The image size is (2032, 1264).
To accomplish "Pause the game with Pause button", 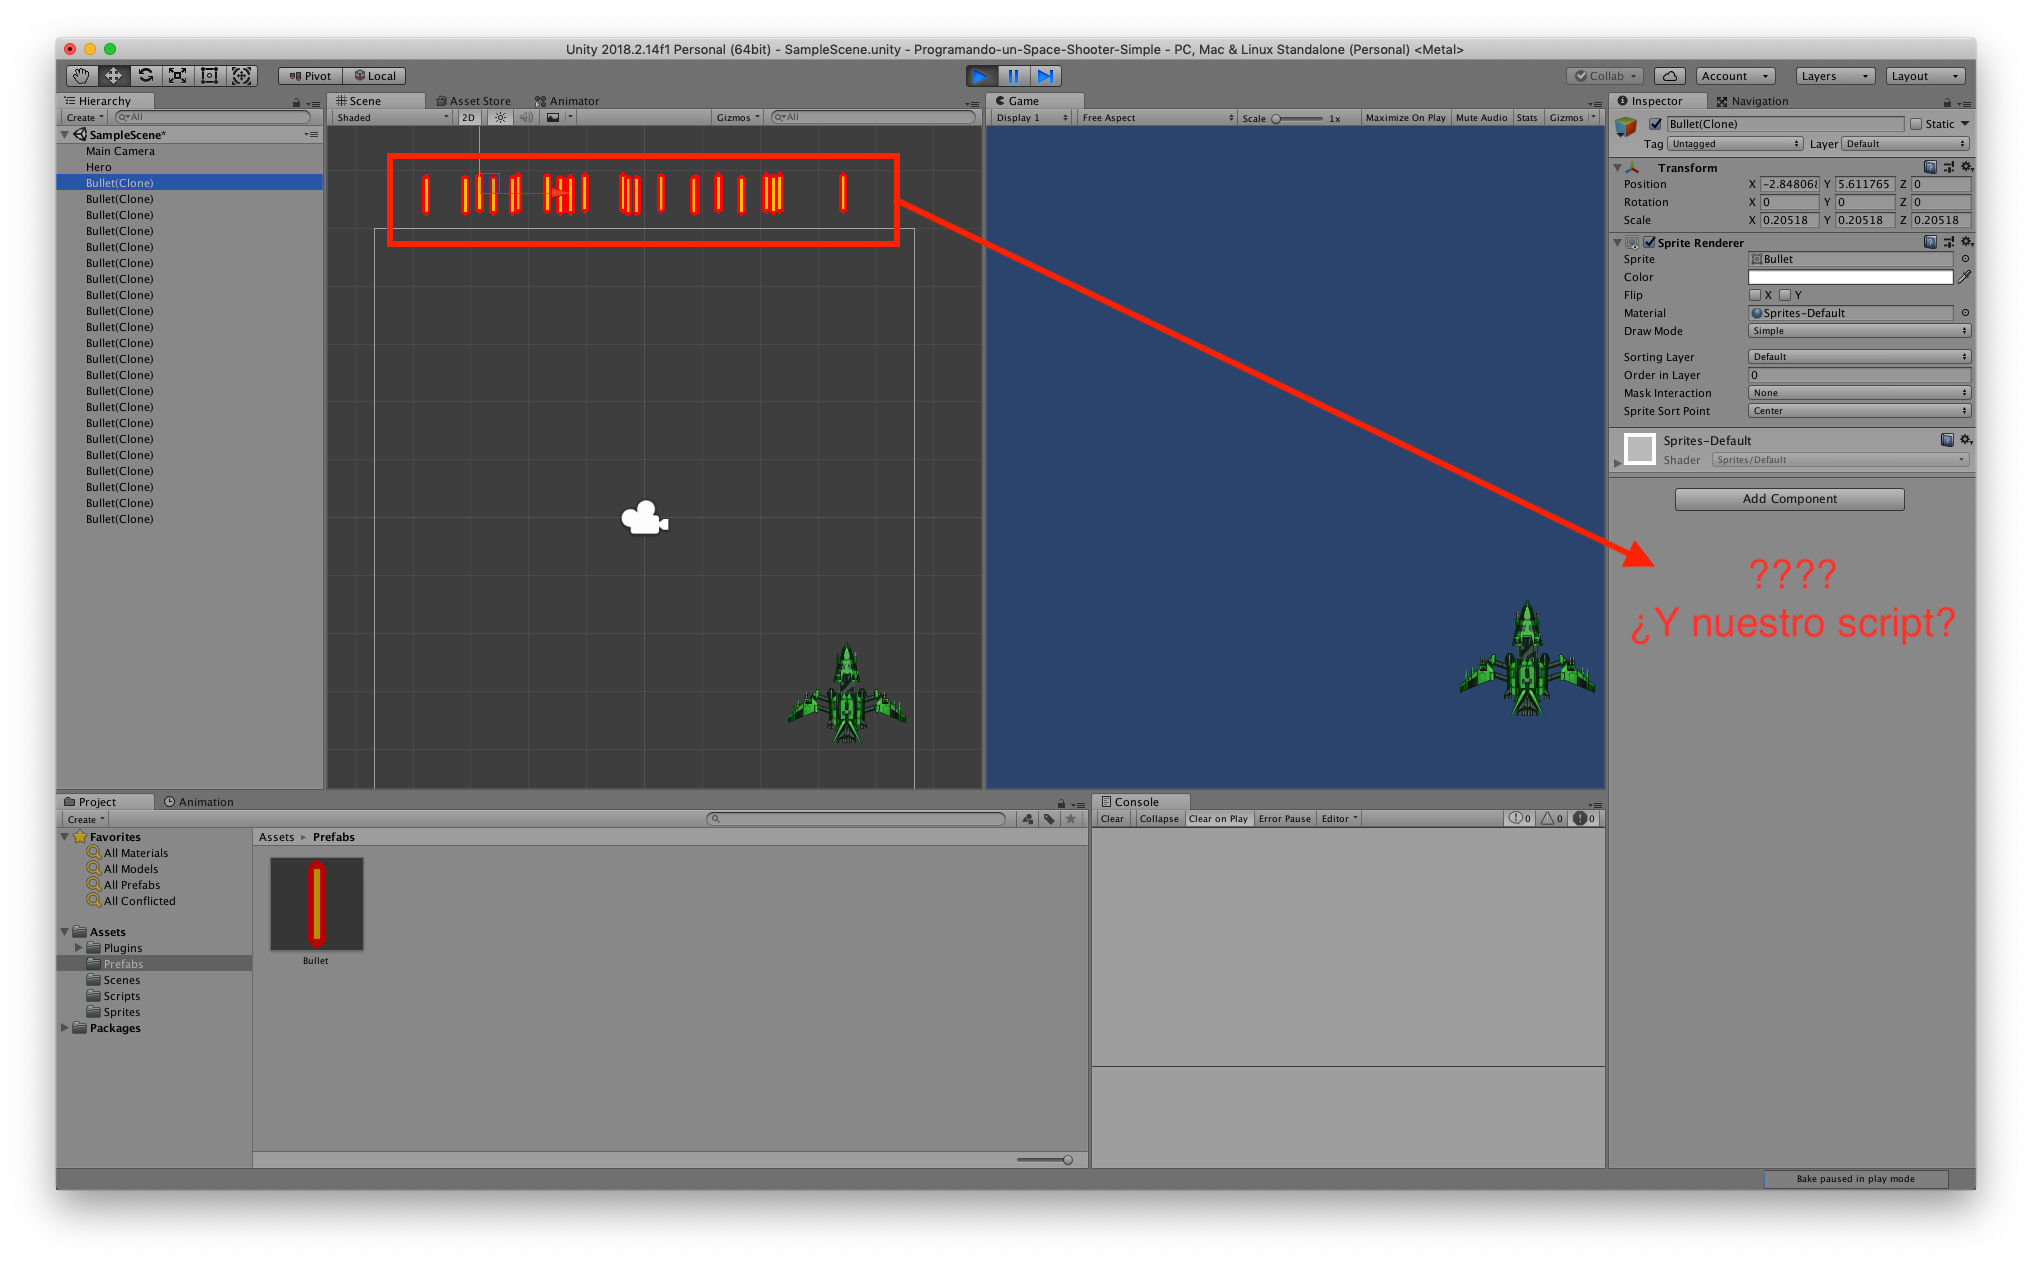I will 1013,76.
